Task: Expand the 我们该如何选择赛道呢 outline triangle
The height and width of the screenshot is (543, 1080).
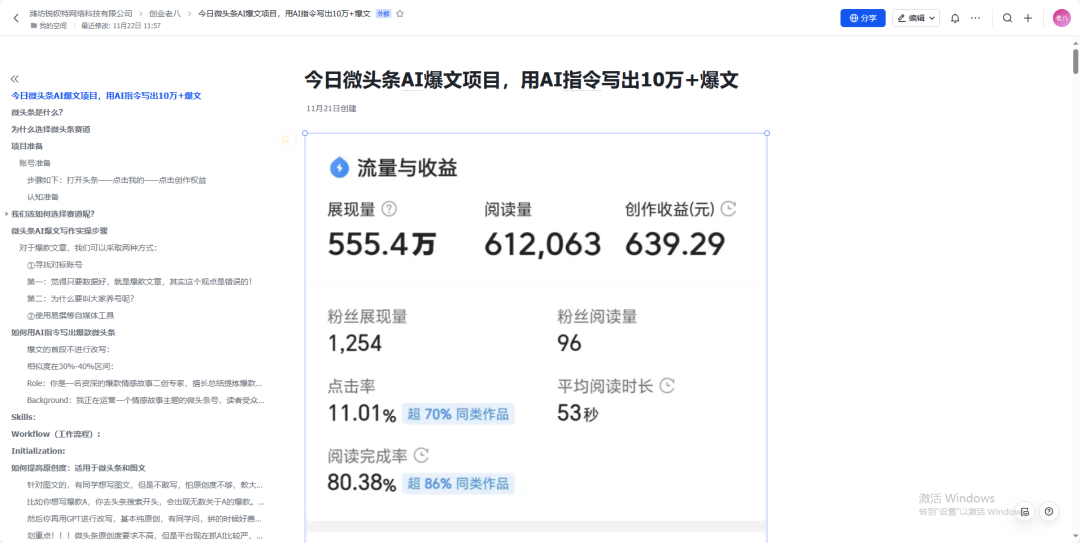Action: [x=7, y=214]
